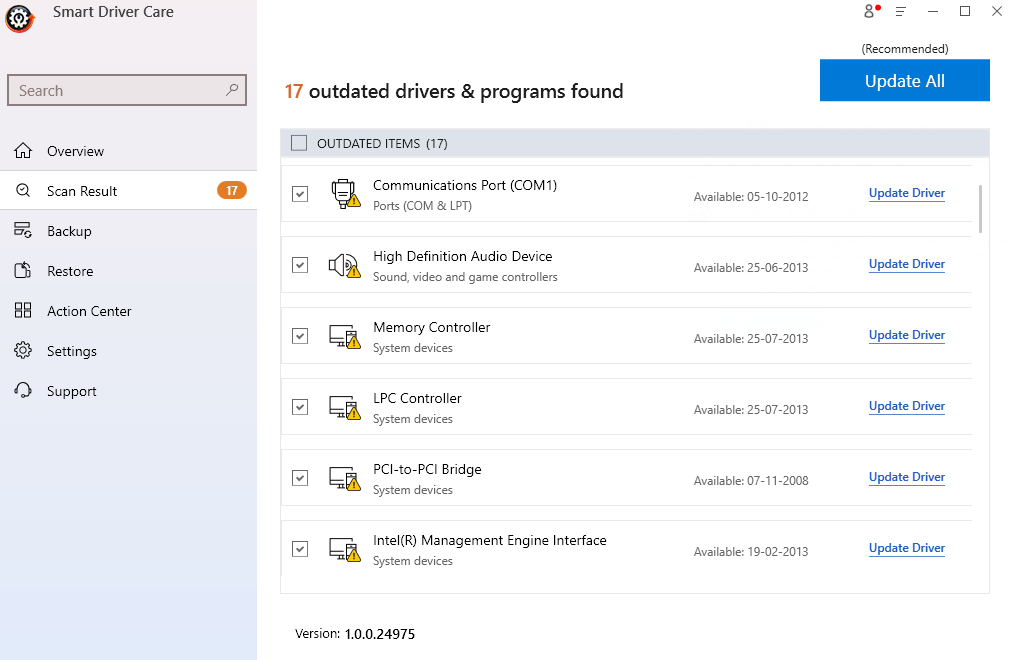Click the user account icon top right
This screenshot has height=660, width=1012.
coord(869,12)
